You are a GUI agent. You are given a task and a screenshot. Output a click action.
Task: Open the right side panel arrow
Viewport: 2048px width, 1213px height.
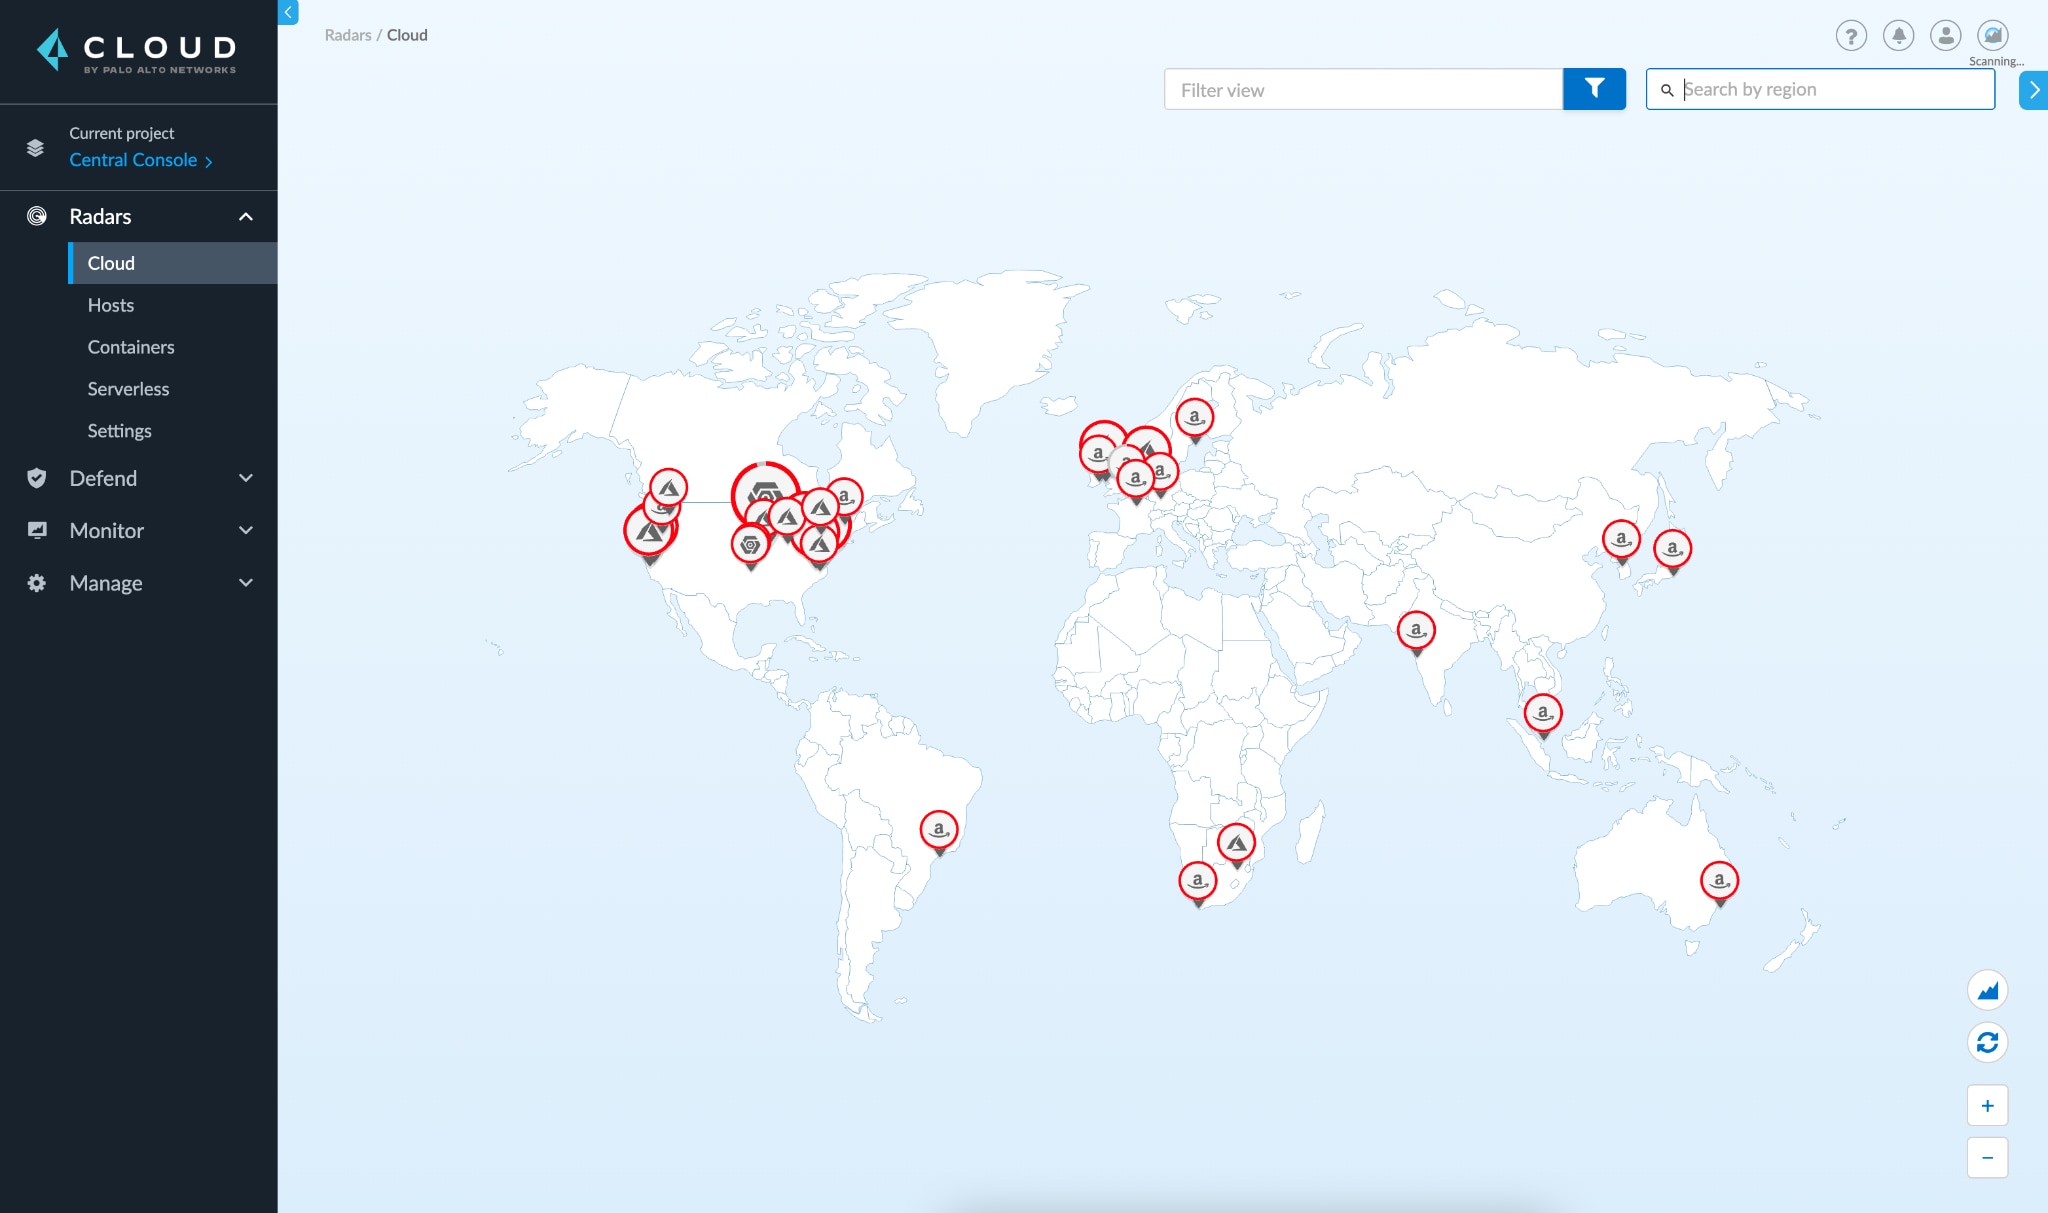tap(2033, 90)
